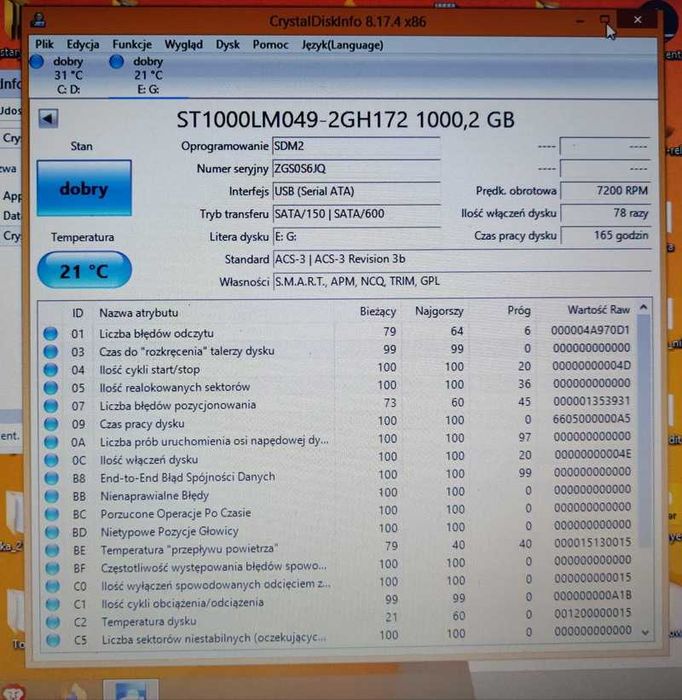Click status icon for attribute 0C
This screenshot has height=700, width=682.
tap(51, 460)
